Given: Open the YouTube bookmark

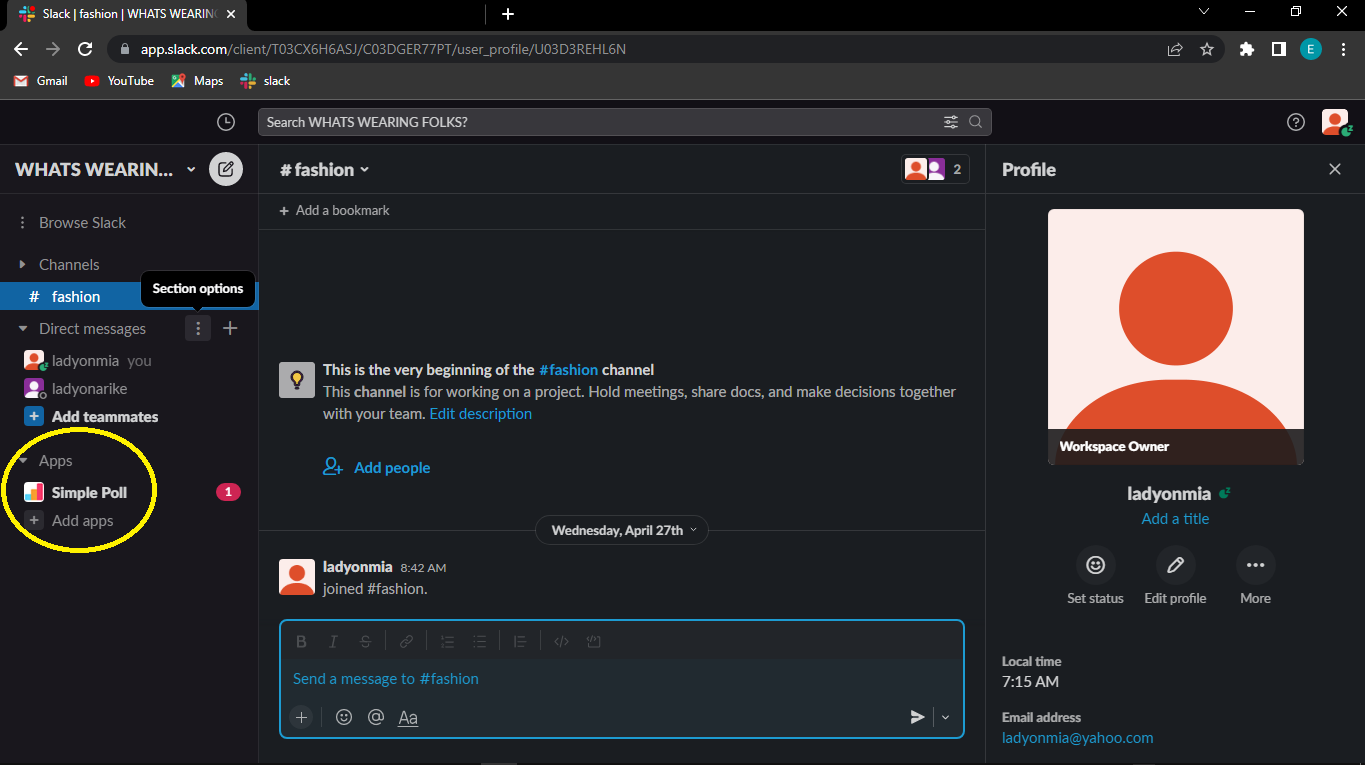Looking at the screenshot, I should click(119, 81).
